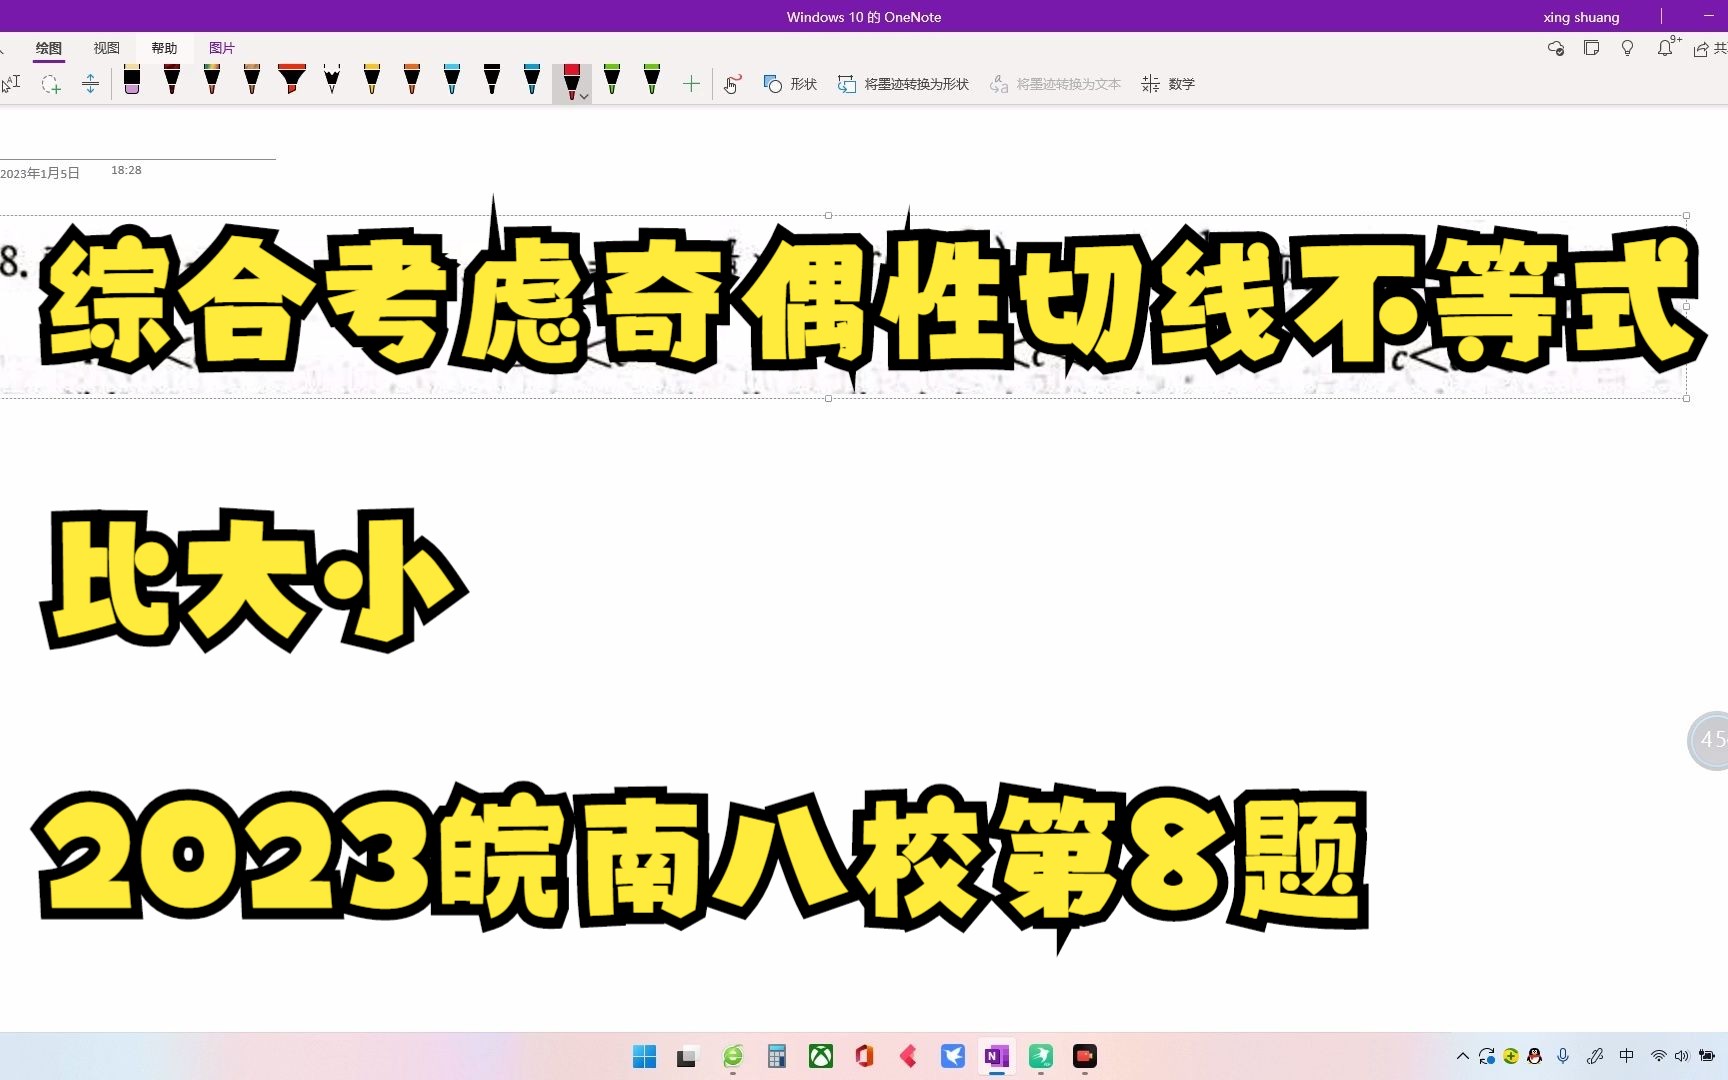Add a new pen with the plus icon
The image size is (1728, 1080).
click(x=691, y=83)
